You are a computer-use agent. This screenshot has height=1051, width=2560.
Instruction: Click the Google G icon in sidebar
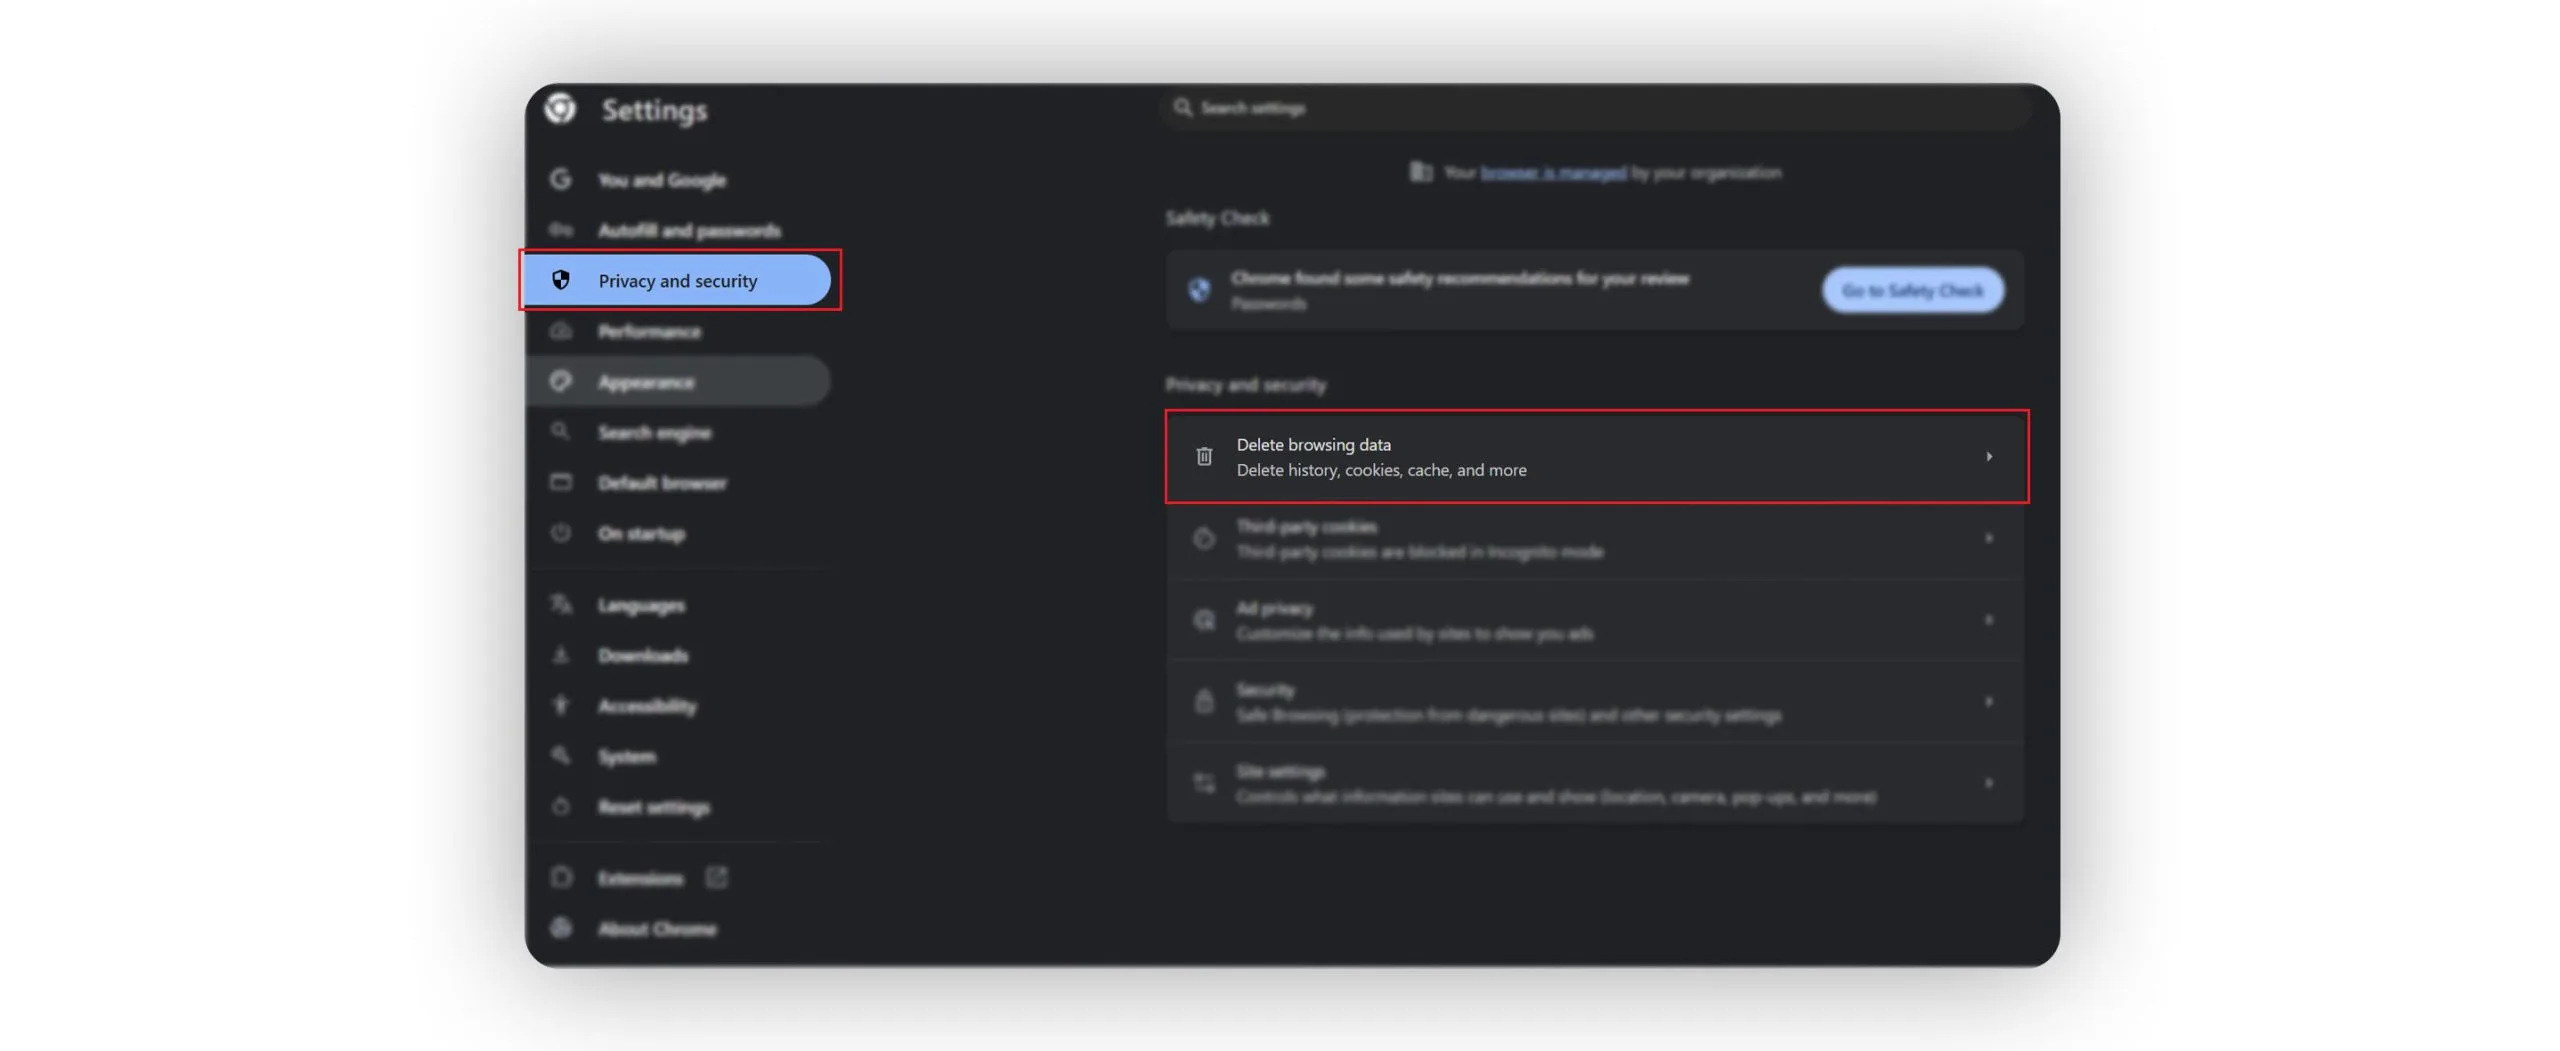(561, 179)
